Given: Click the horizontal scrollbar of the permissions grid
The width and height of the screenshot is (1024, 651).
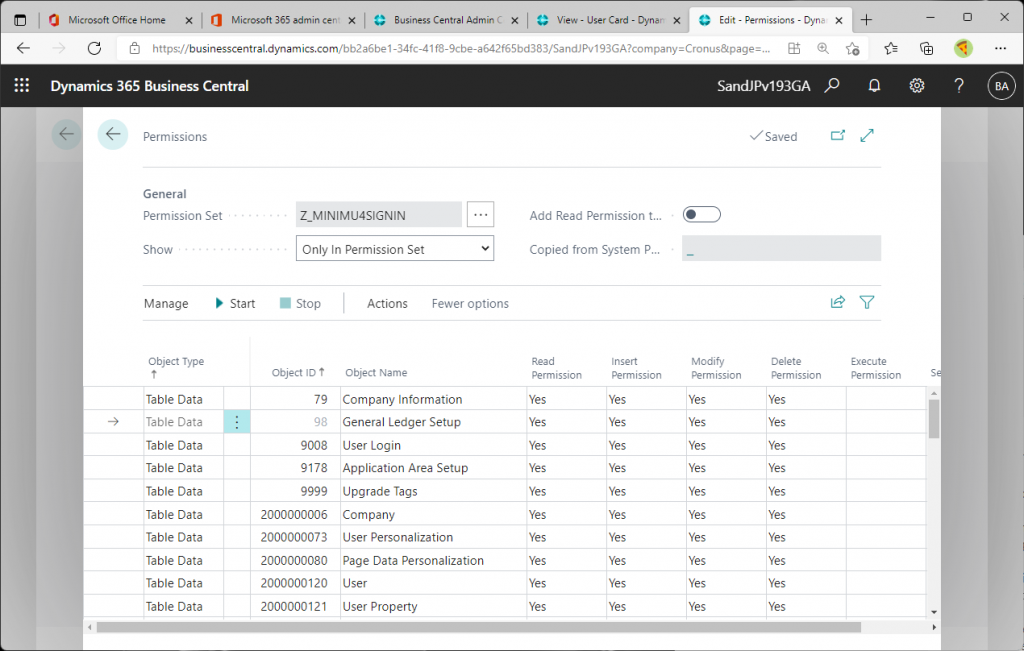Looking at the screenshot, I should pos(479,627).
